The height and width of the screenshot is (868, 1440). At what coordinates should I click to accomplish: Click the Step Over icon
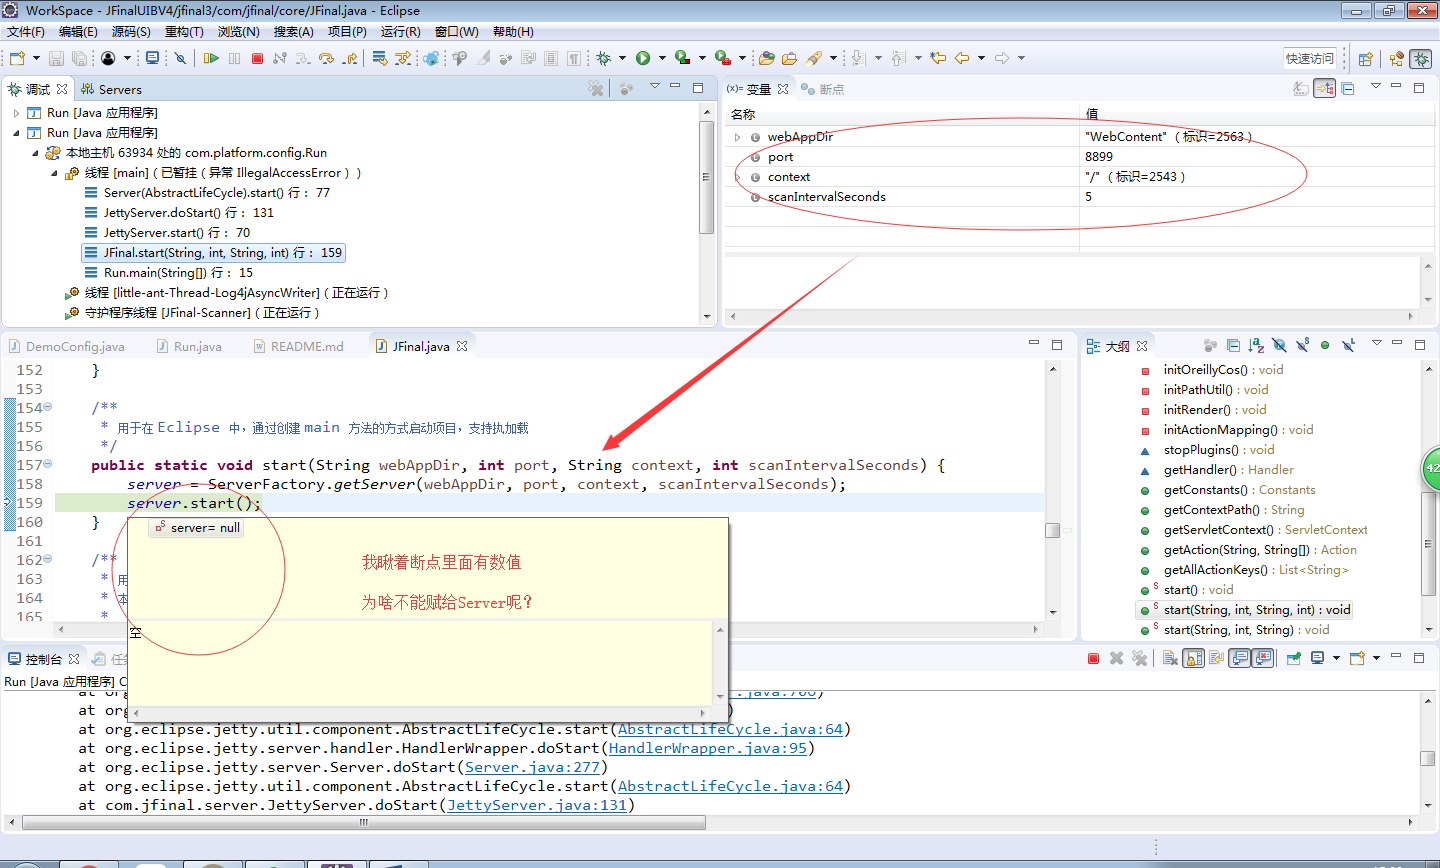(326, 58)
